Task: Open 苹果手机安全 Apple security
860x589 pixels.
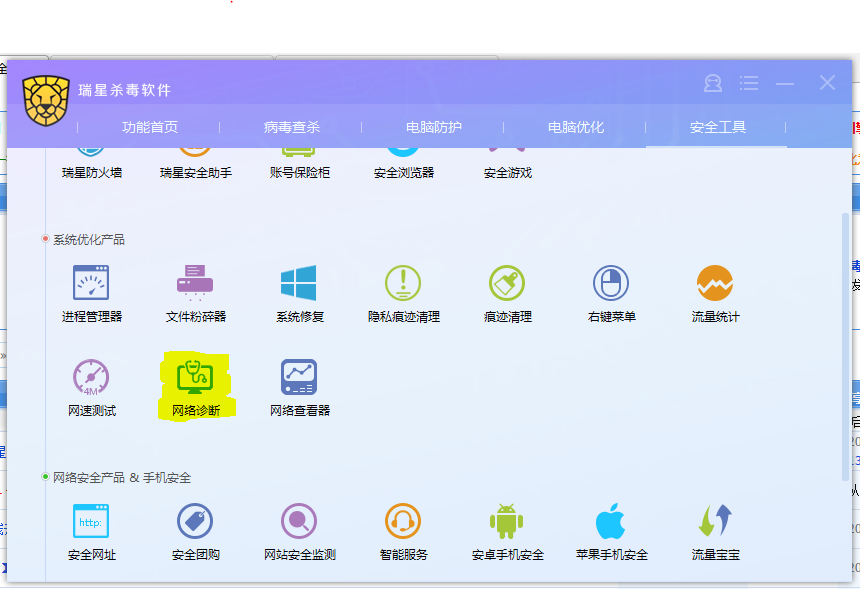Action: pos(611,532)
